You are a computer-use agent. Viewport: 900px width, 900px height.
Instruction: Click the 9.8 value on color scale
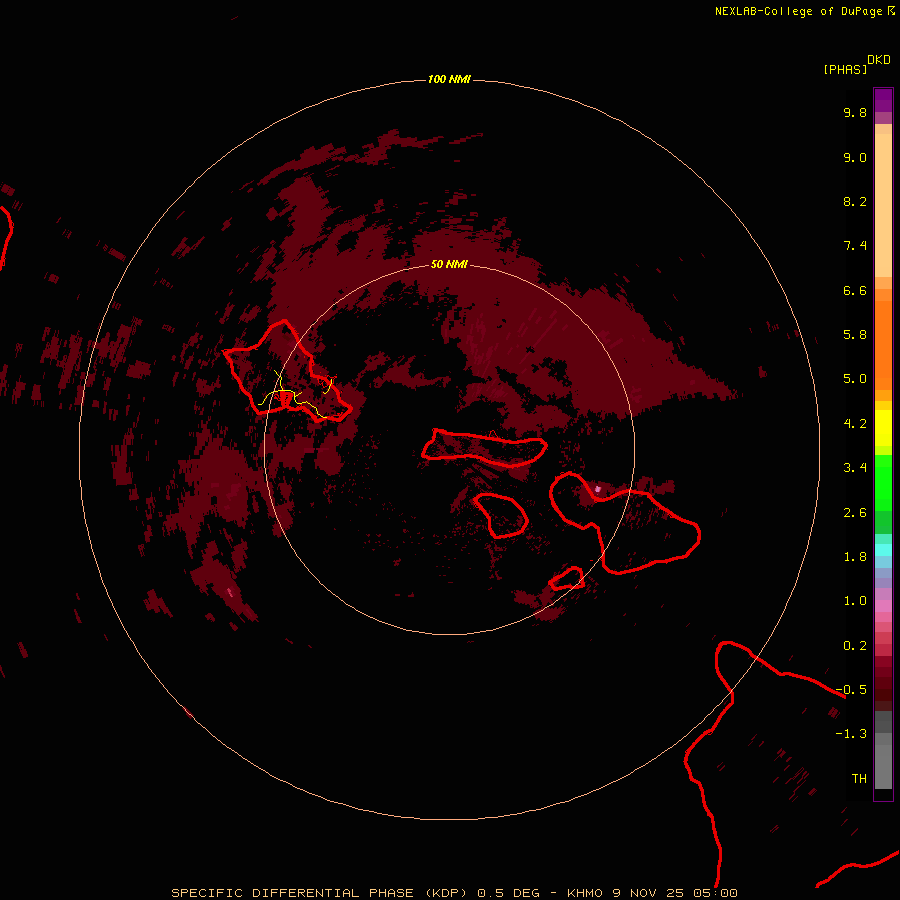click(x=855, y=112)
